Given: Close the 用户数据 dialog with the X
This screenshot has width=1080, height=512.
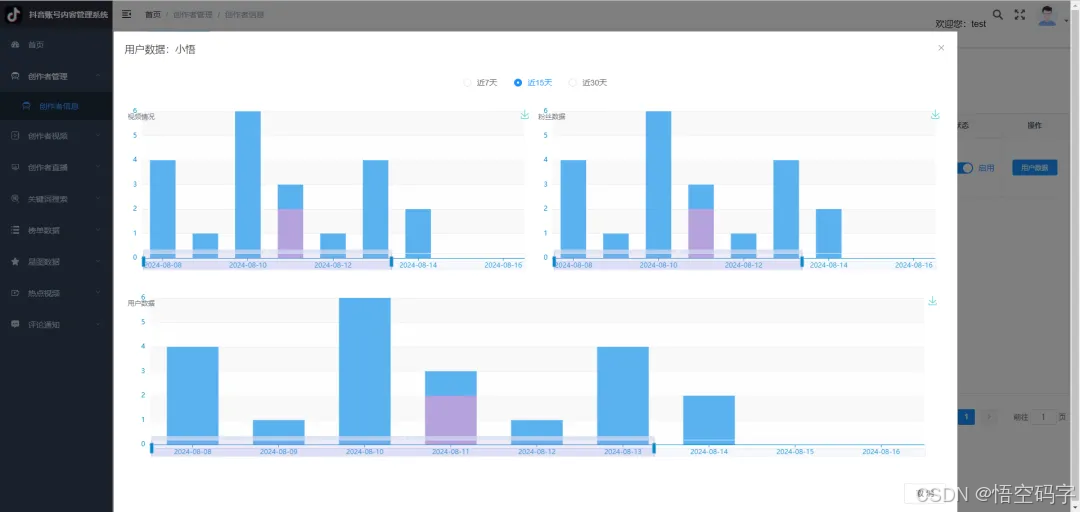Looking at the screenshot, I should point(941,48).
